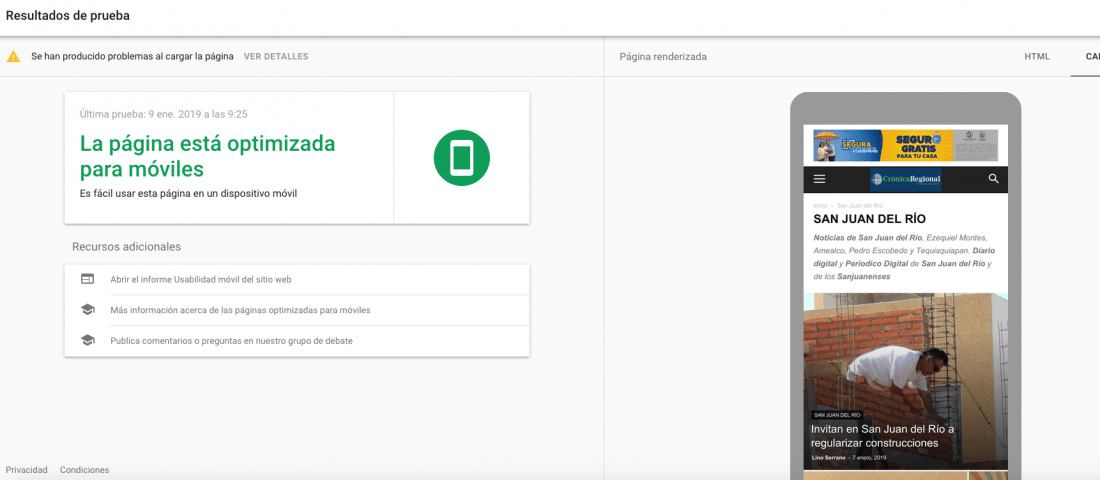
Task: Click the SAN JUAN DEL RÍO heading
Action: (x=869, y=219)
